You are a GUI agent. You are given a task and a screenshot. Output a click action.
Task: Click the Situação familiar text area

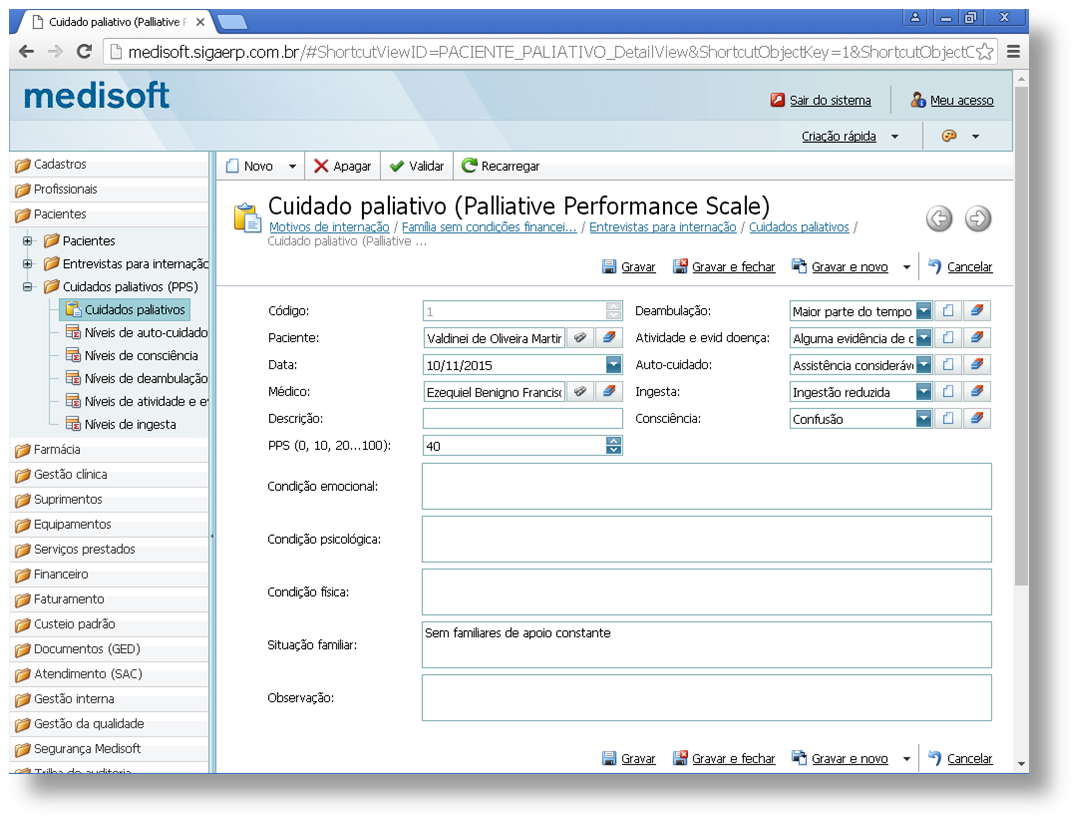click(x=707, y=645)
